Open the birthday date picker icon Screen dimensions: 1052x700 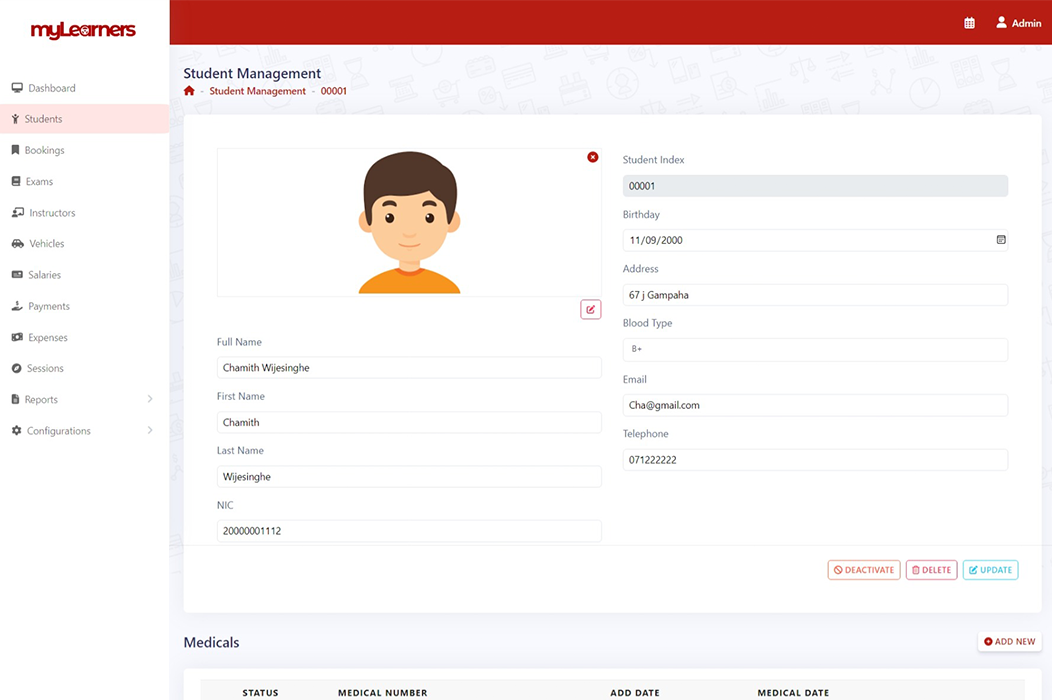pyautogui.click(x=1001, y=240)
